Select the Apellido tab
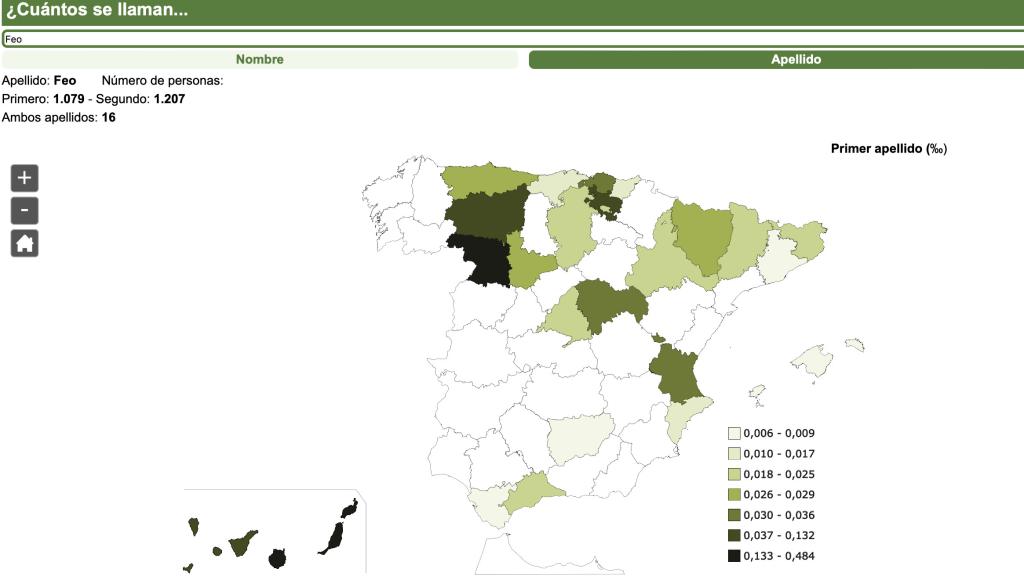 click(x=776, y=60)
